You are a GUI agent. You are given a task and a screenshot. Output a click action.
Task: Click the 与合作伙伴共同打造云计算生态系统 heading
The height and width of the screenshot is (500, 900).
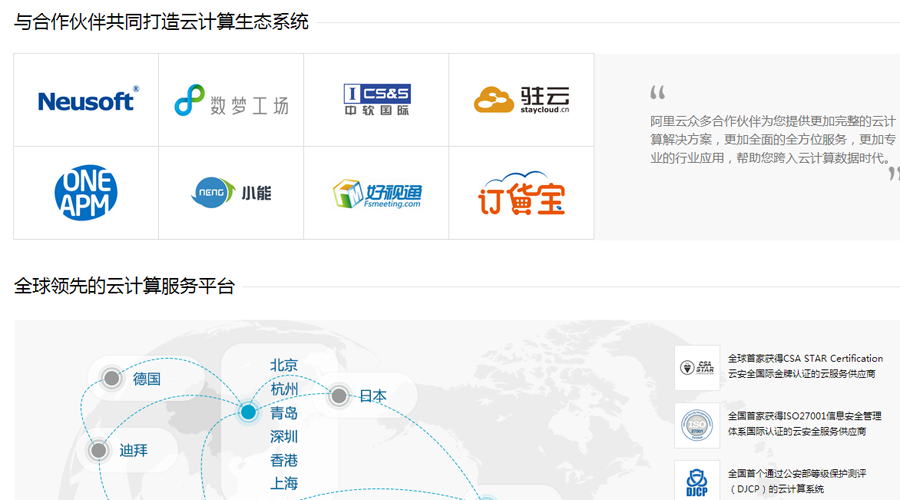[161, 22]
